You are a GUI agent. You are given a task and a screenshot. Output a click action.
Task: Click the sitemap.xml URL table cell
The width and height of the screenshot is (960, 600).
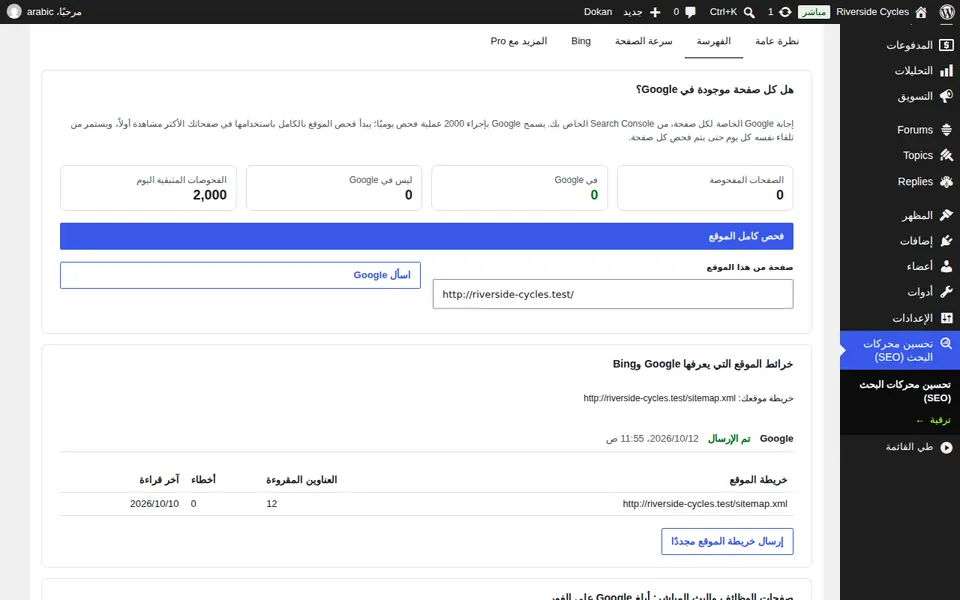(705, 504)
